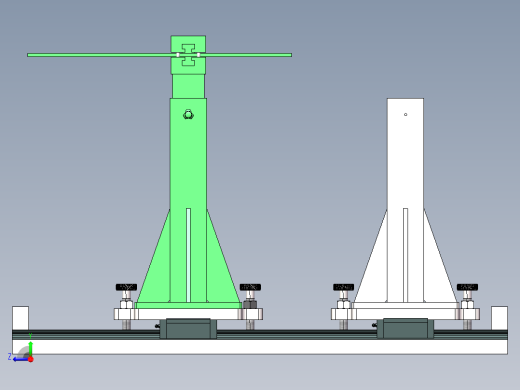The width and height of the screenshot is (520, 390).
Task: Click the red origin ball of triad
Action: coord(31,359)
